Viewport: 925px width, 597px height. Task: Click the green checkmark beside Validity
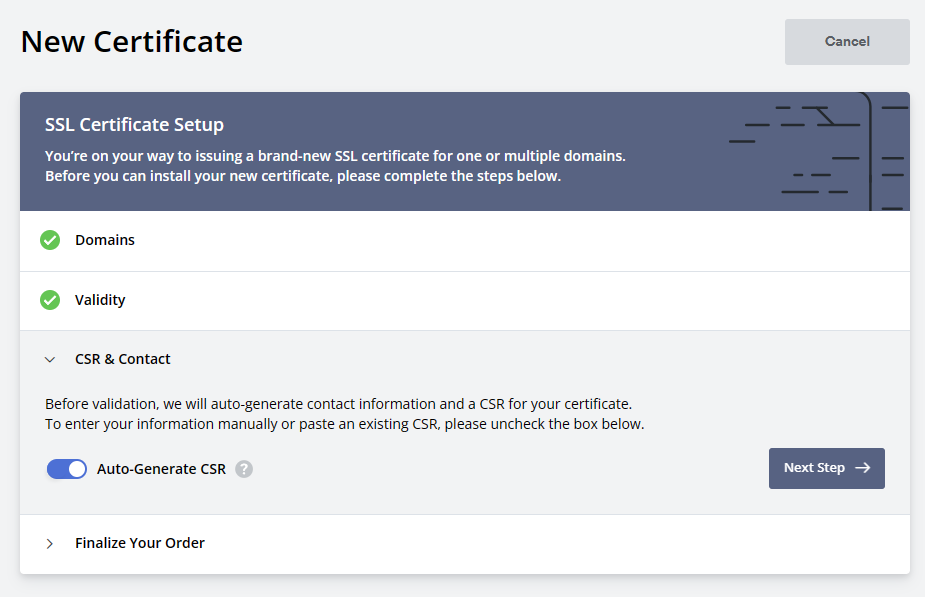pyautogui.click(x=50, y=300)
